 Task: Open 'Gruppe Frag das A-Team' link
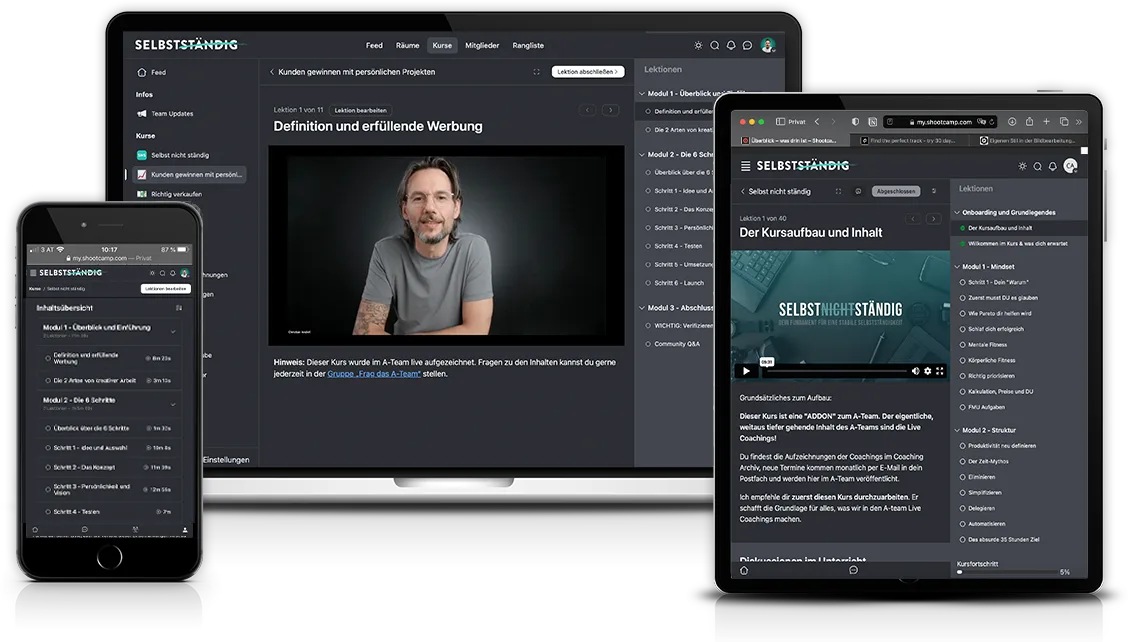(373, 374)
